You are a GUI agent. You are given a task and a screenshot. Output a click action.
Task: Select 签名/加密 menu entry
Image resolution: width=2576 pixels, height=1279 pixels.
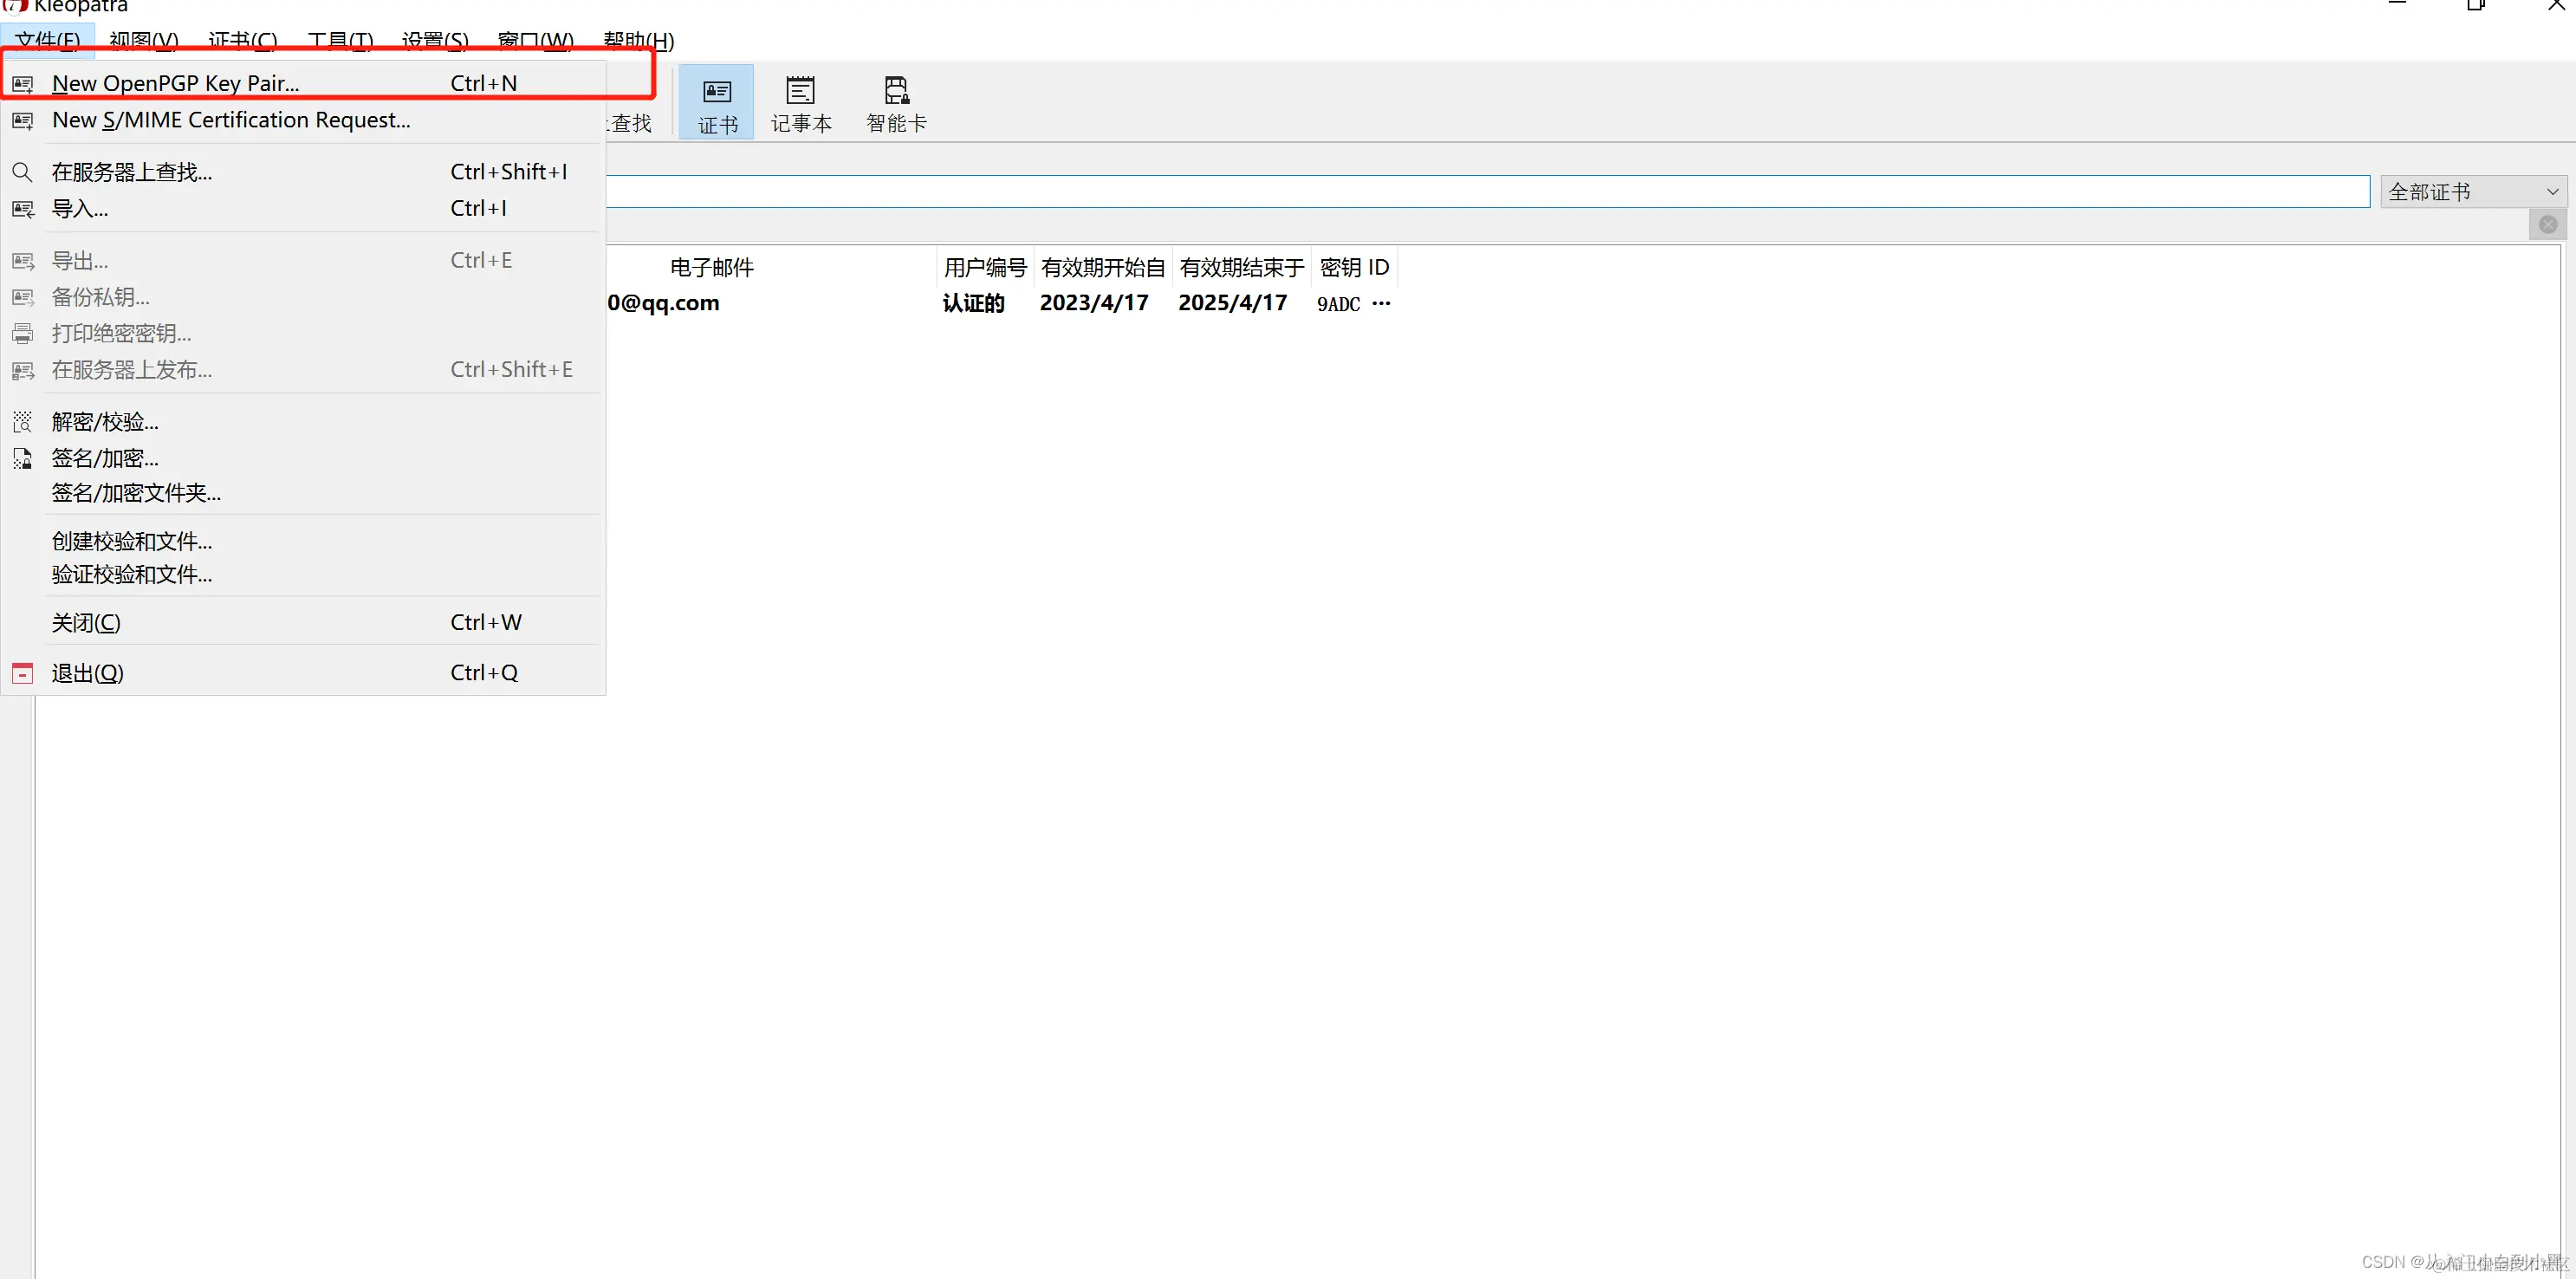pyautogui.click(x=304, y=459)
